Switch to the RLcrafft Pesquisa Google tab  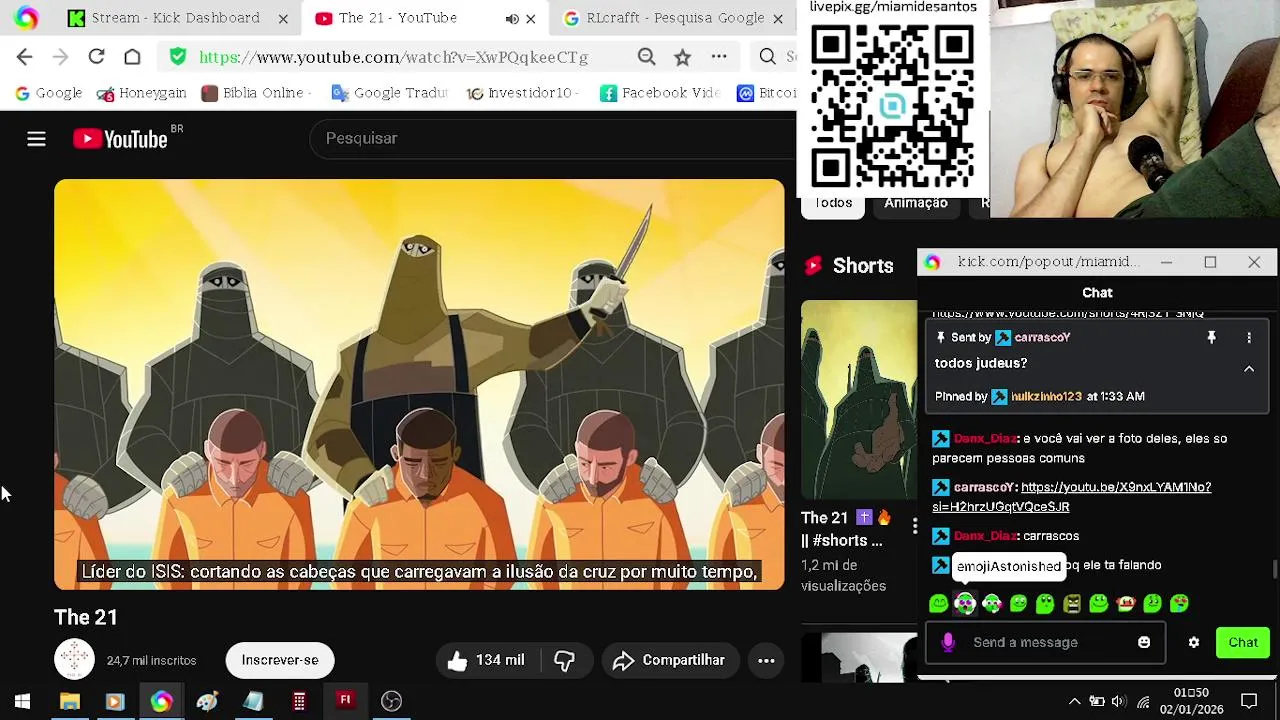click(x=675, y=18)
